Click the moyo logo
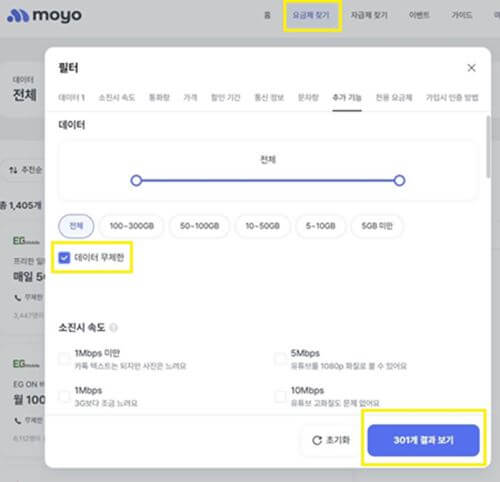The height and width of the screenshot is (482, 500). [44, 16]
